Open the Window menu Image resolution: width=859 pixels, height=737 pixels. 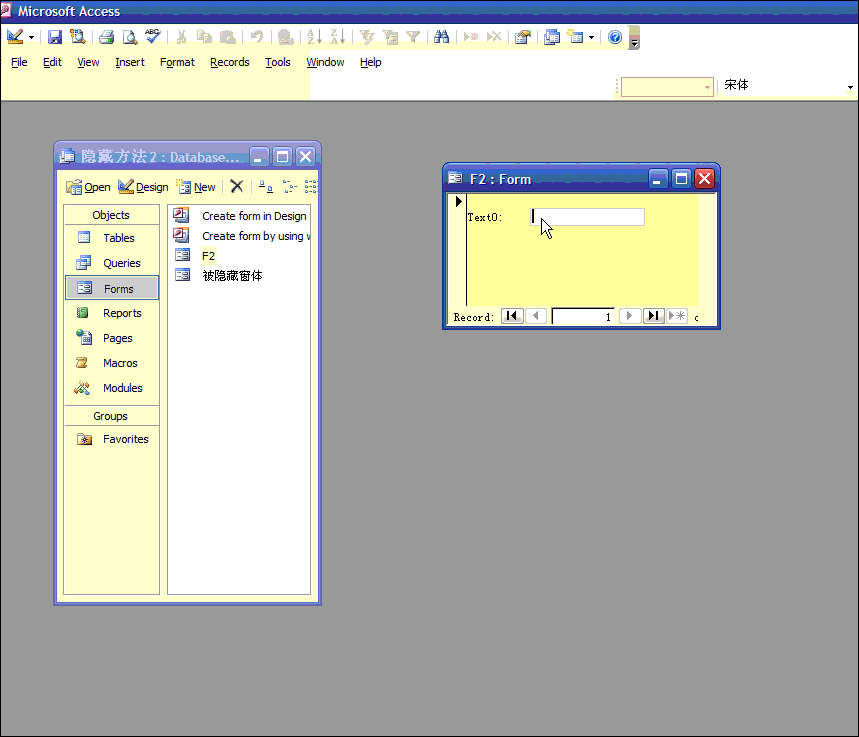tap(325, 62)
